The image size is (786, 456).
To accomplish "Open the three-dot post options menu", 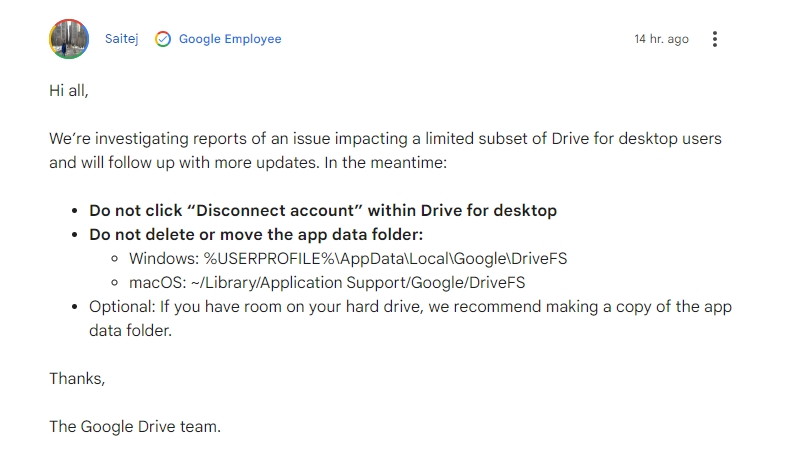I will click(x=714, y=39).
